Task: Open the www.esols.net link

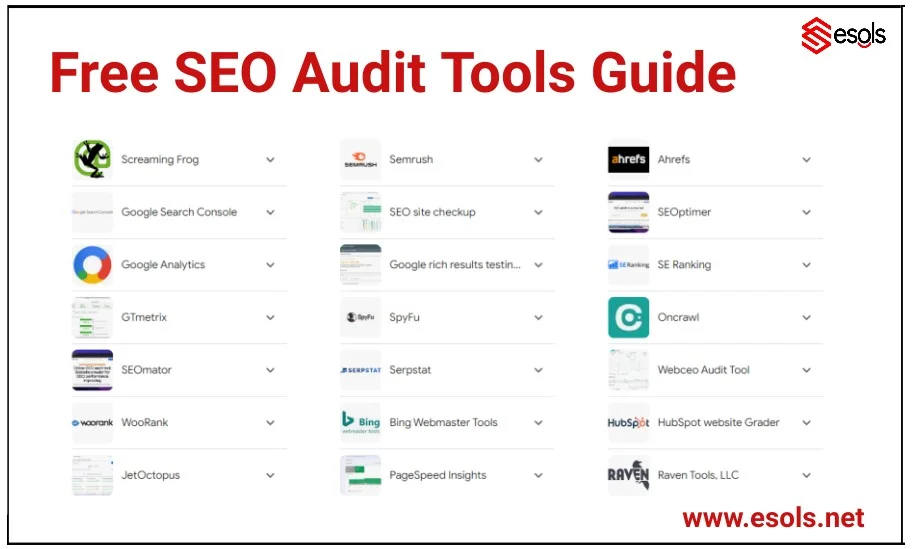Action: tap(772, 518)
